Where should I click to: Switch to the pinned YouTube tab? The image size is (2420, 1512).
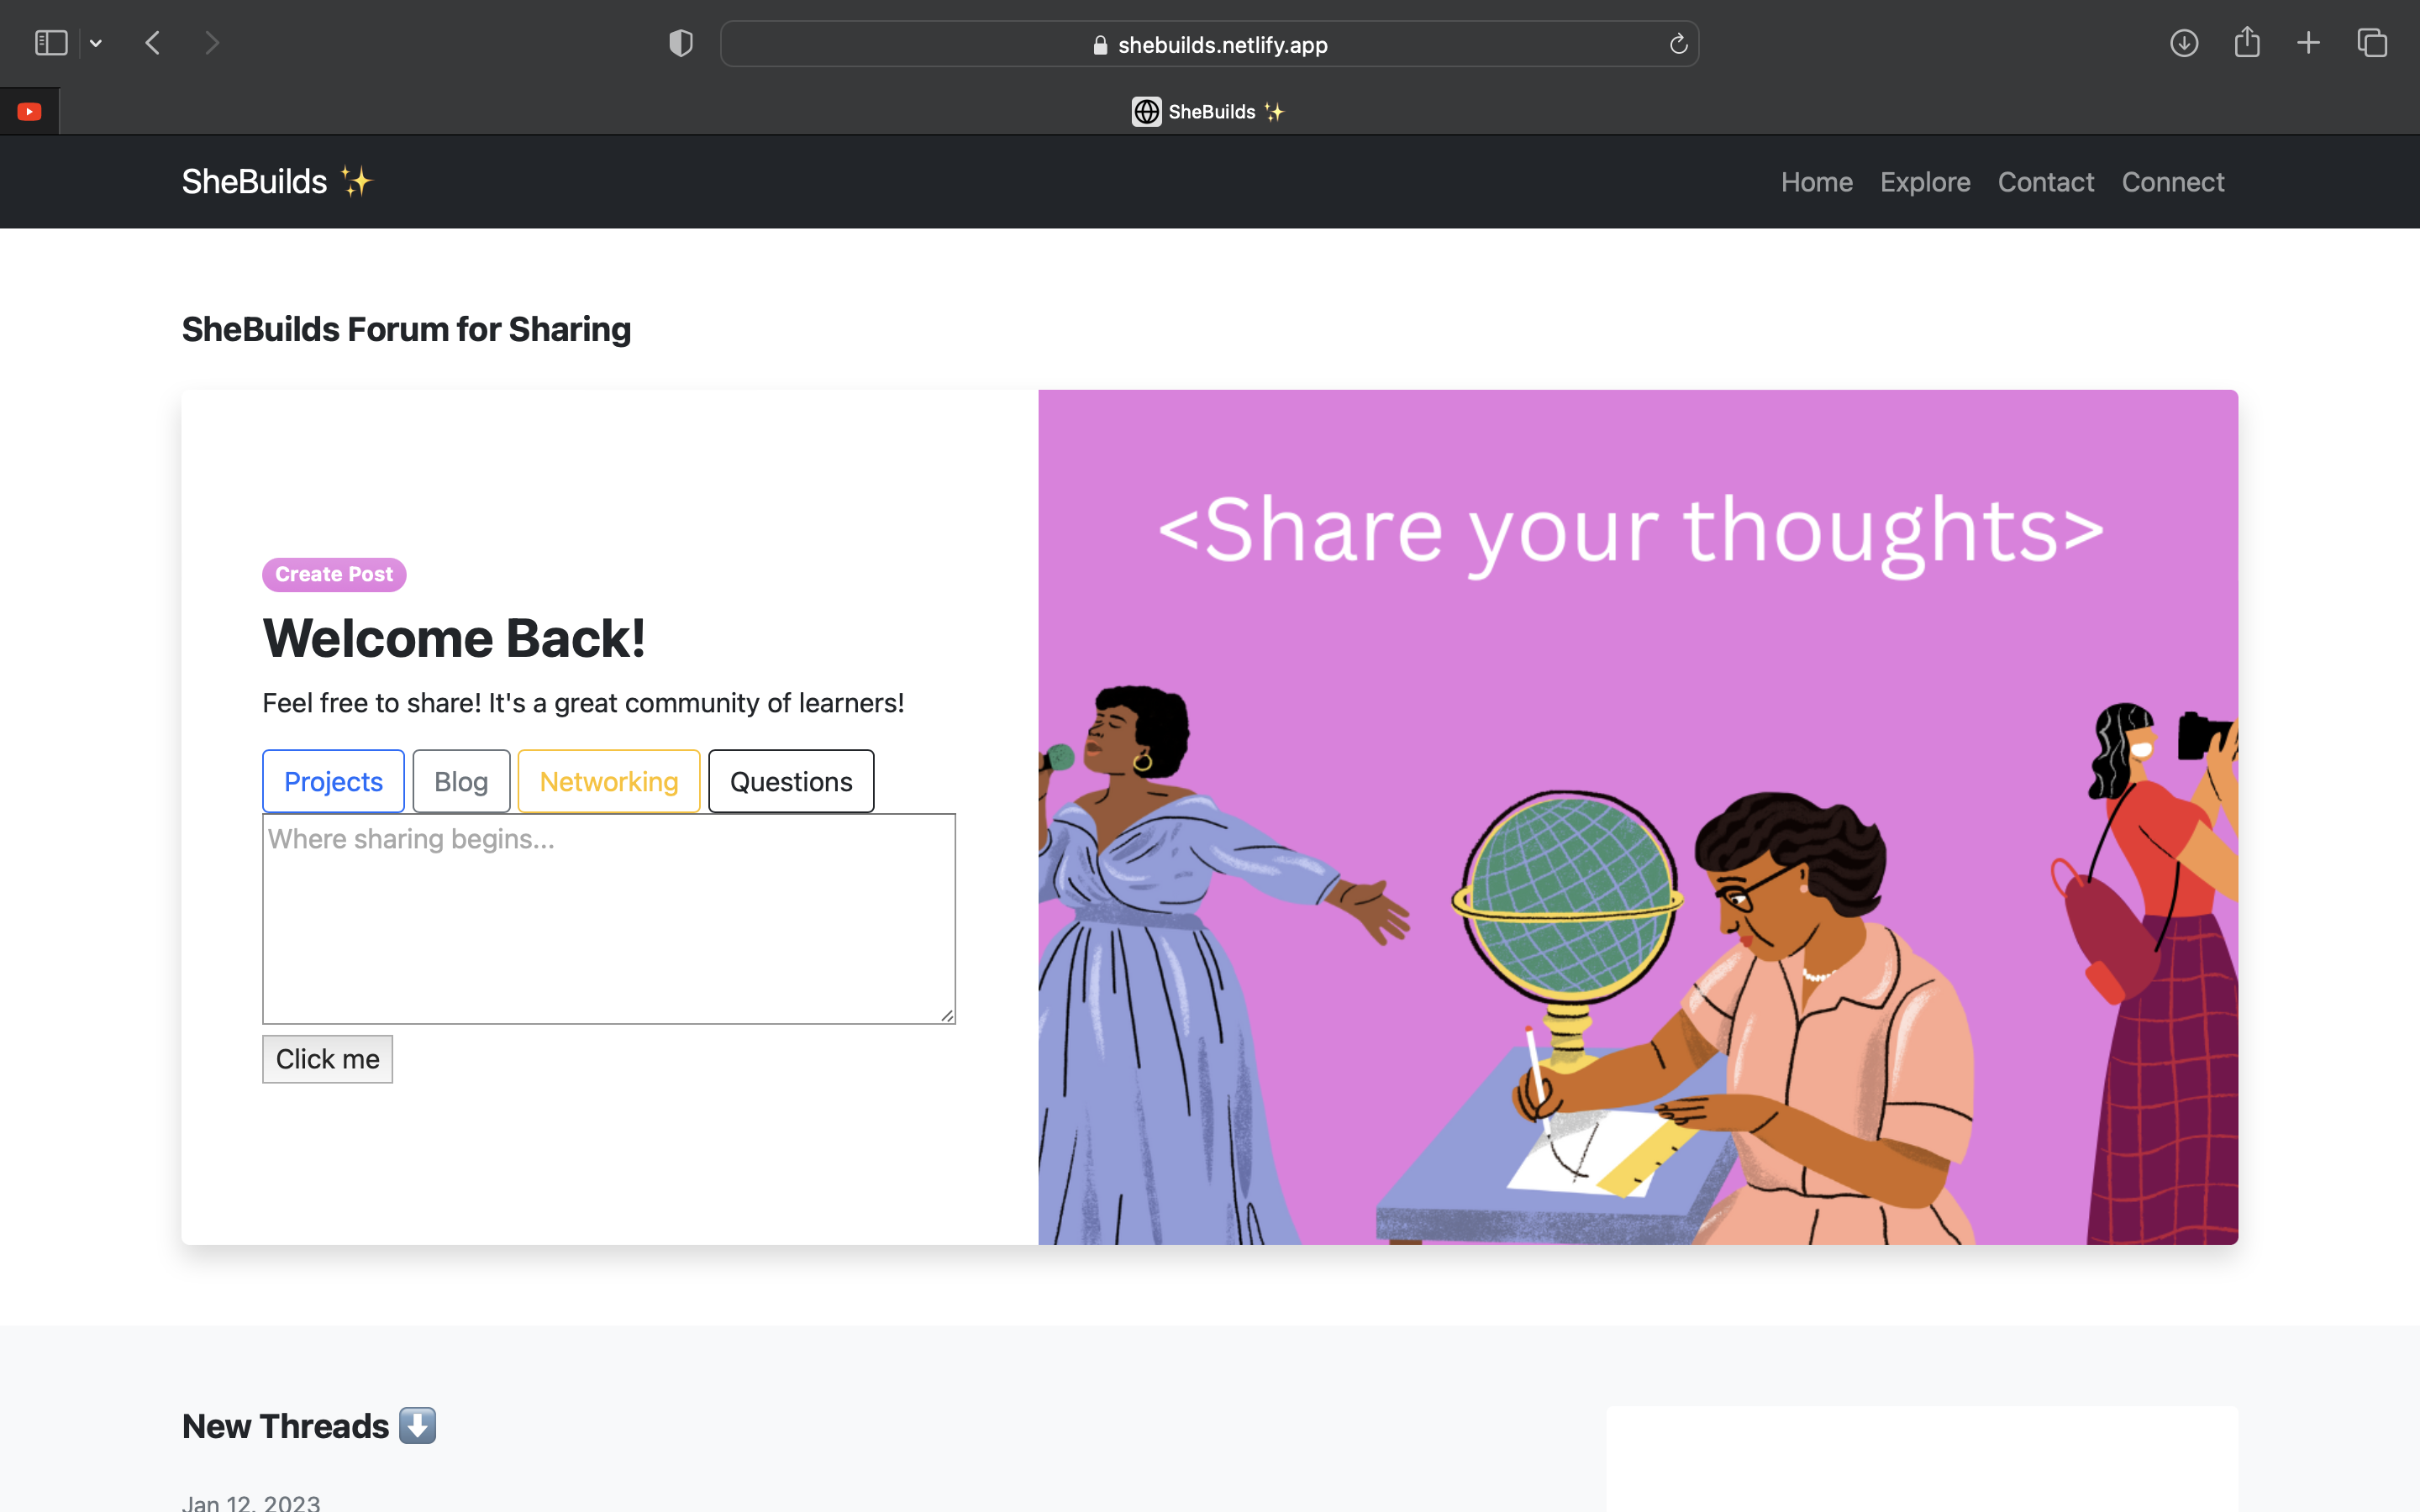[29, 111]
